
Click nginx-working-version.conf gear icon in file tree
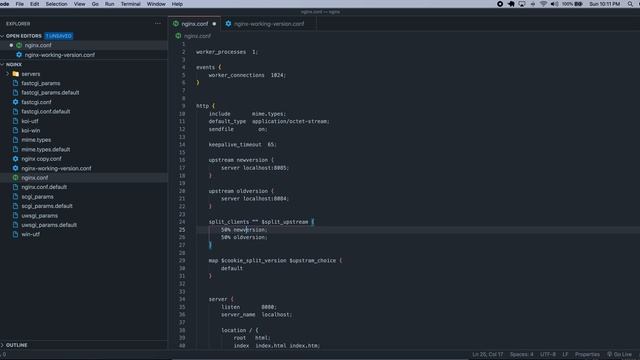click(x=16, y=168)
